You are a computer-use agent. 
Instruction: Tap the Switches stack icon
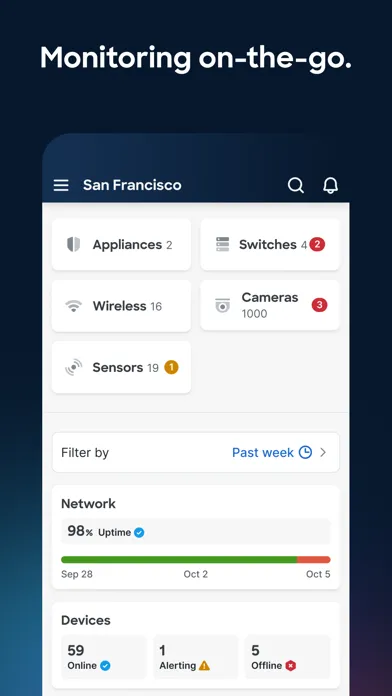[x=222, y=244]
